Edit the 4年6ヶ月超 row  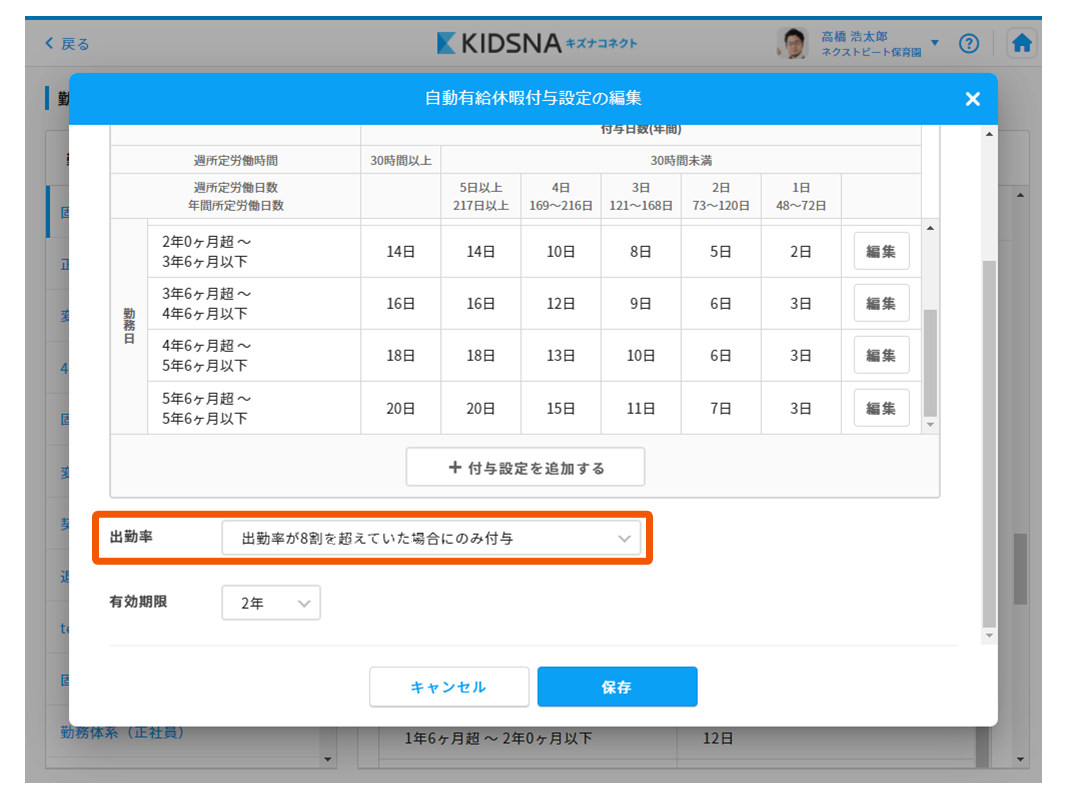pyautogui.click(x=881, y=355)
